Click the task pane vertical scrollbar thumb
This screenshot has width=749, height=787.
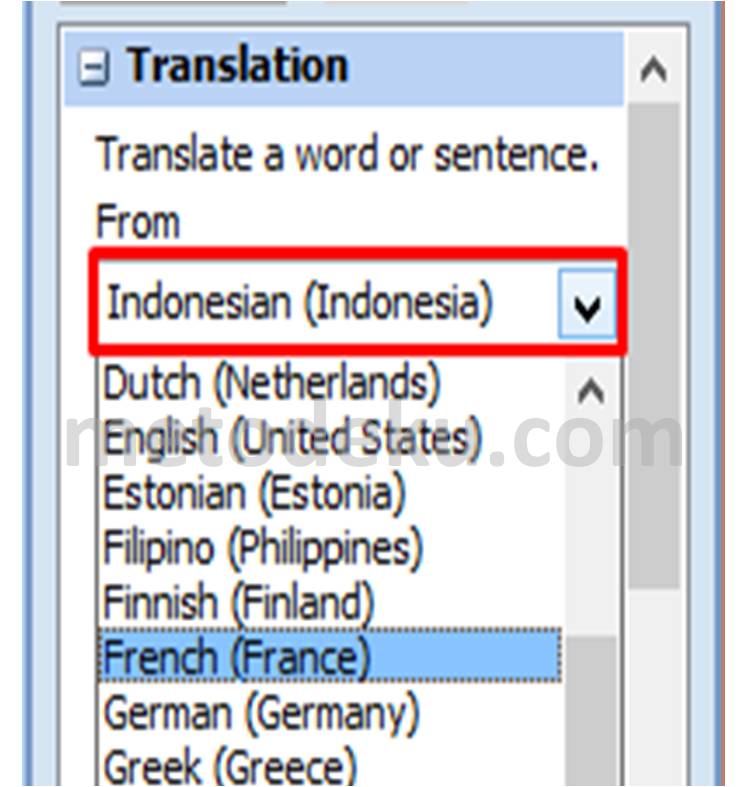pyautogui.click(x=654, y=345)
